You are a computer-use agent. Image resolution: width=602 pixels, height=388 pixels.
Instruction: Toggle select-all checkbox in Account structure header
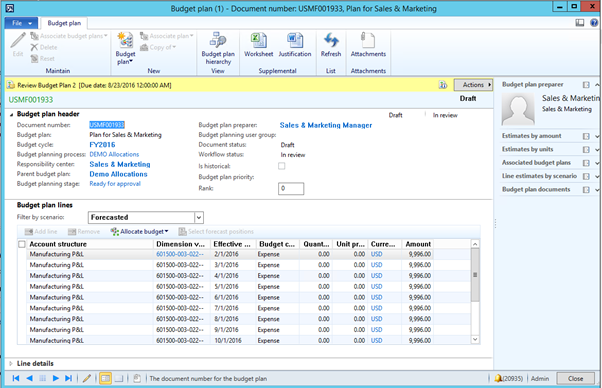pos(22,244)
